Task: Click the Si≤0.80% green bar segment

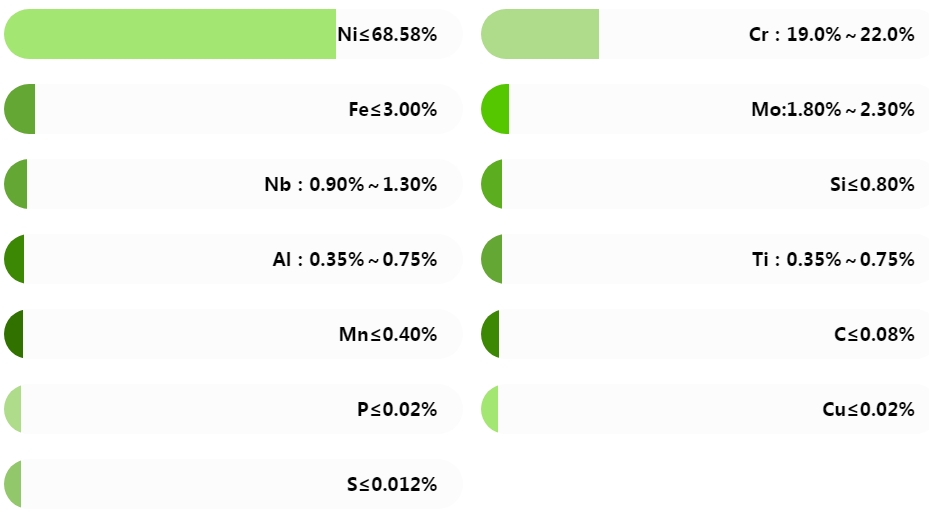Action: point(492,184)
